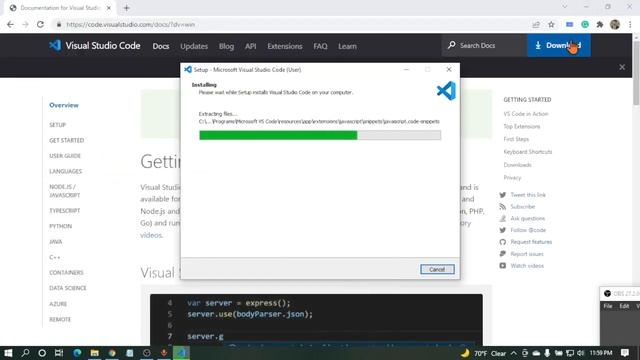Close the Documentation for Visual Studio tab
The height and width of the screenshot is (360, 640).
[109, 8]
